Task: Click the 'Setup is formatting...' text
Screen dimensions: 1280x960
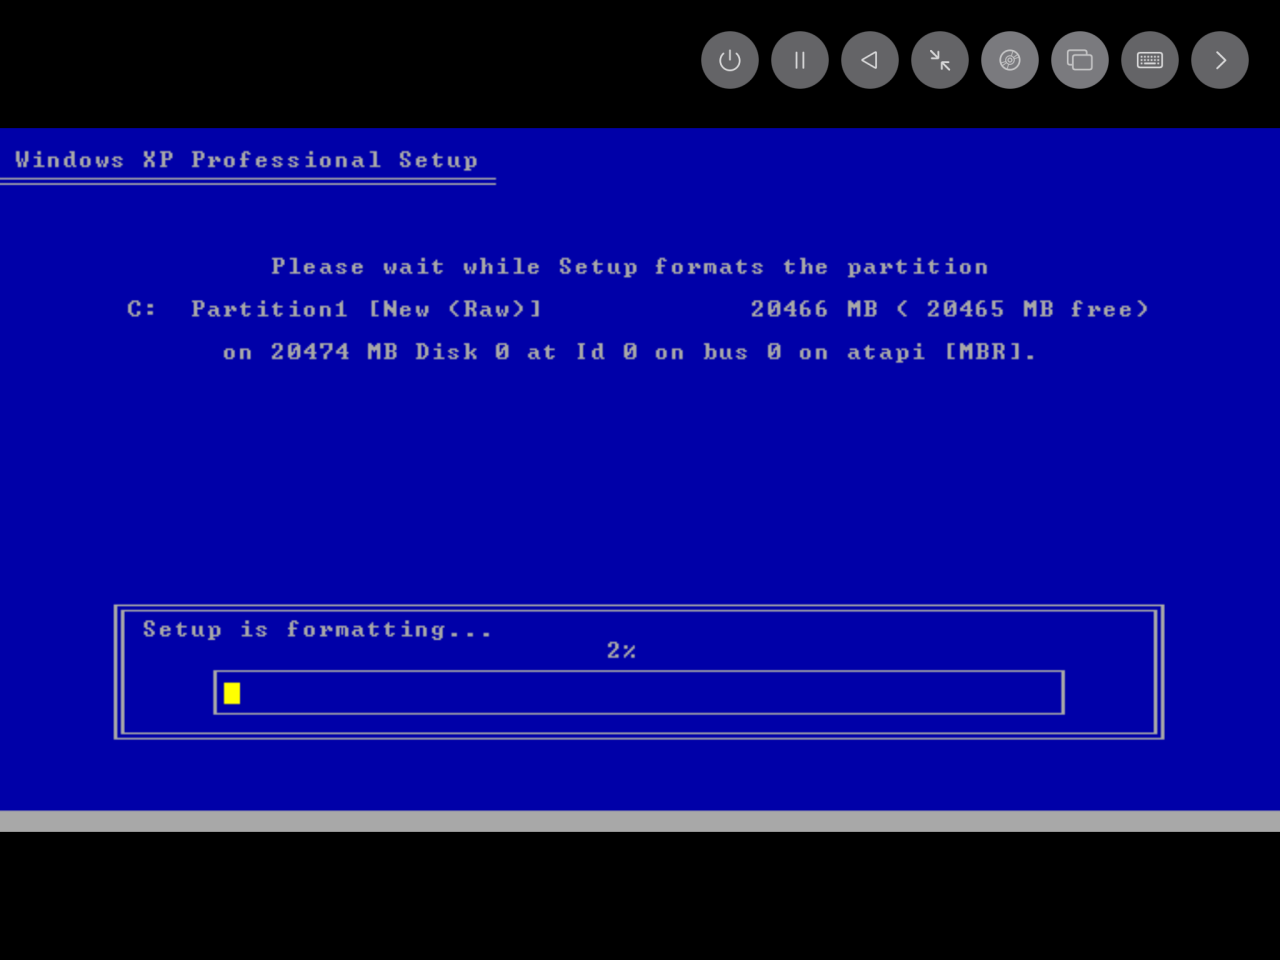Action: point(317,629)
